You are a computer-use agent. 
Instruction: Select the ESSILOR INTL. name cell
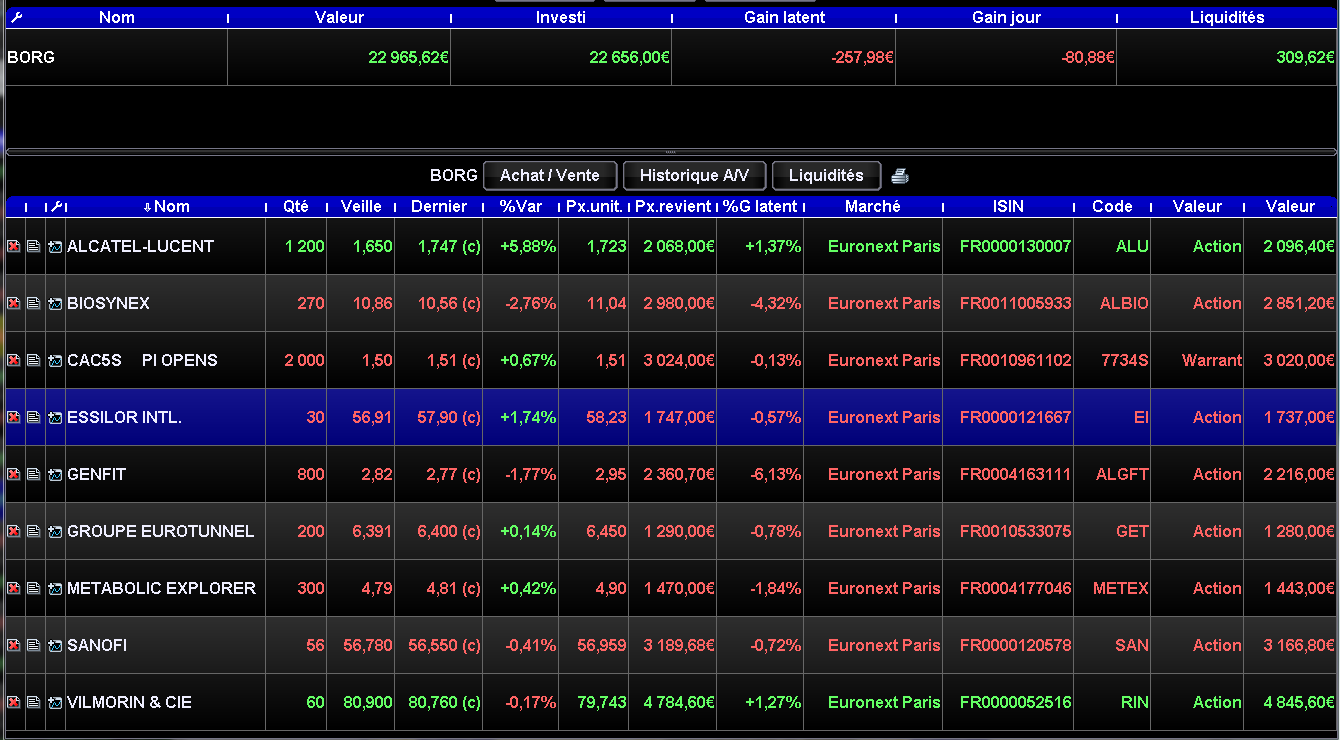tap(165, 417)
